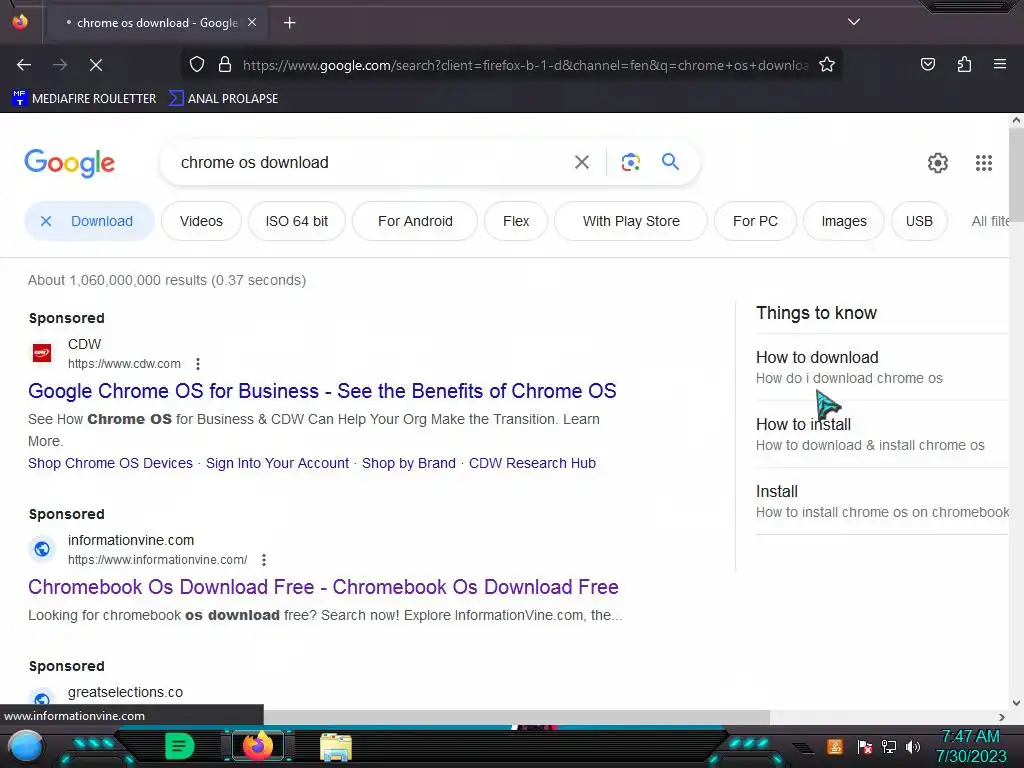This screenshot has height=768, width=1024.
Task: Open the network tray icon
Action: (888, 746)
